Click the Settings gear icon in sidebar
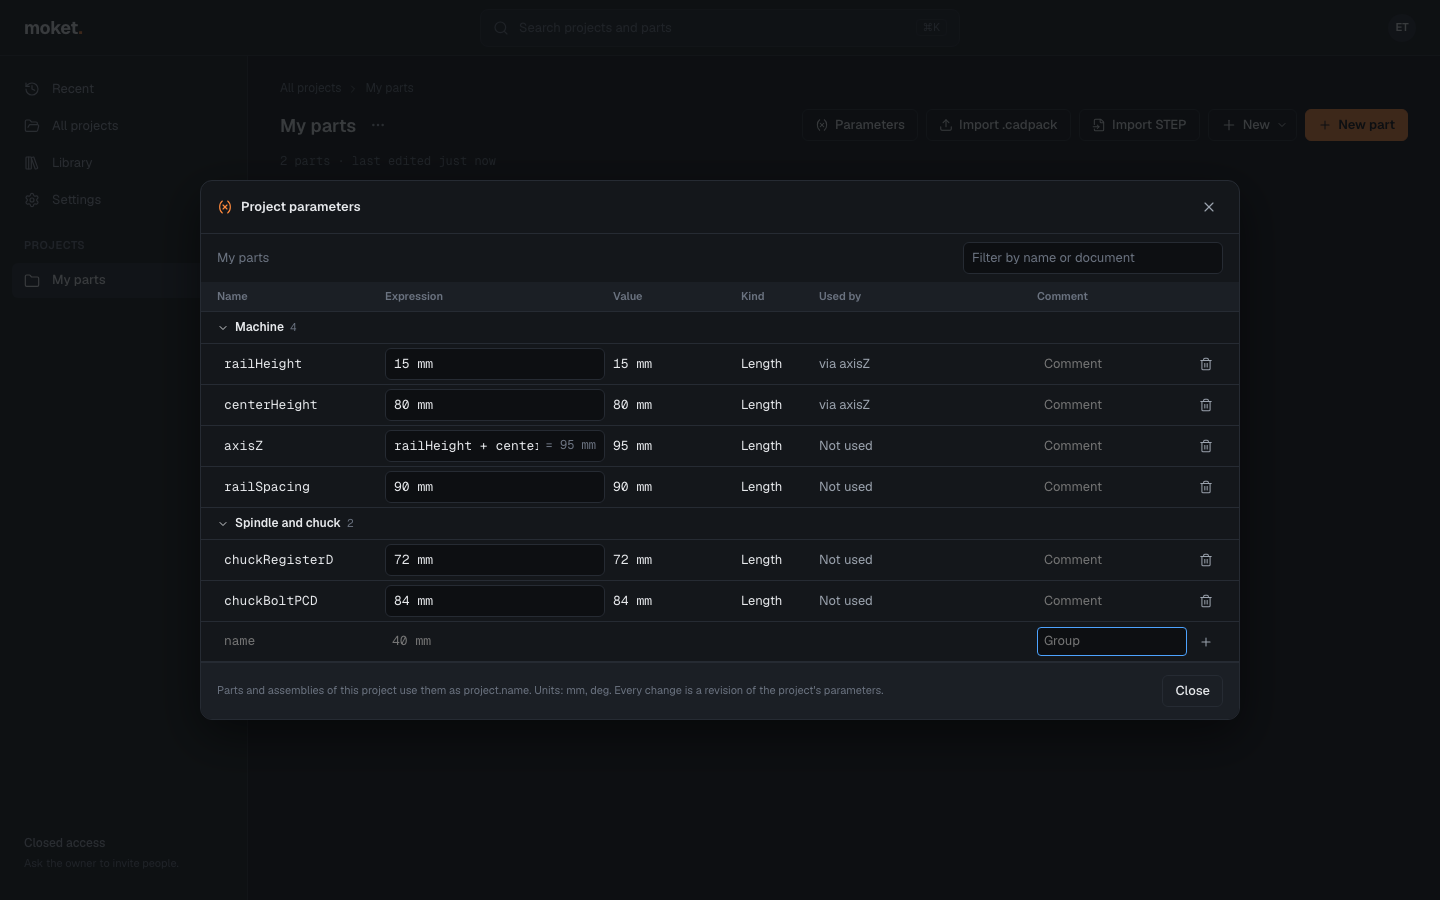The image size is (1440, 900). [32, 200]
